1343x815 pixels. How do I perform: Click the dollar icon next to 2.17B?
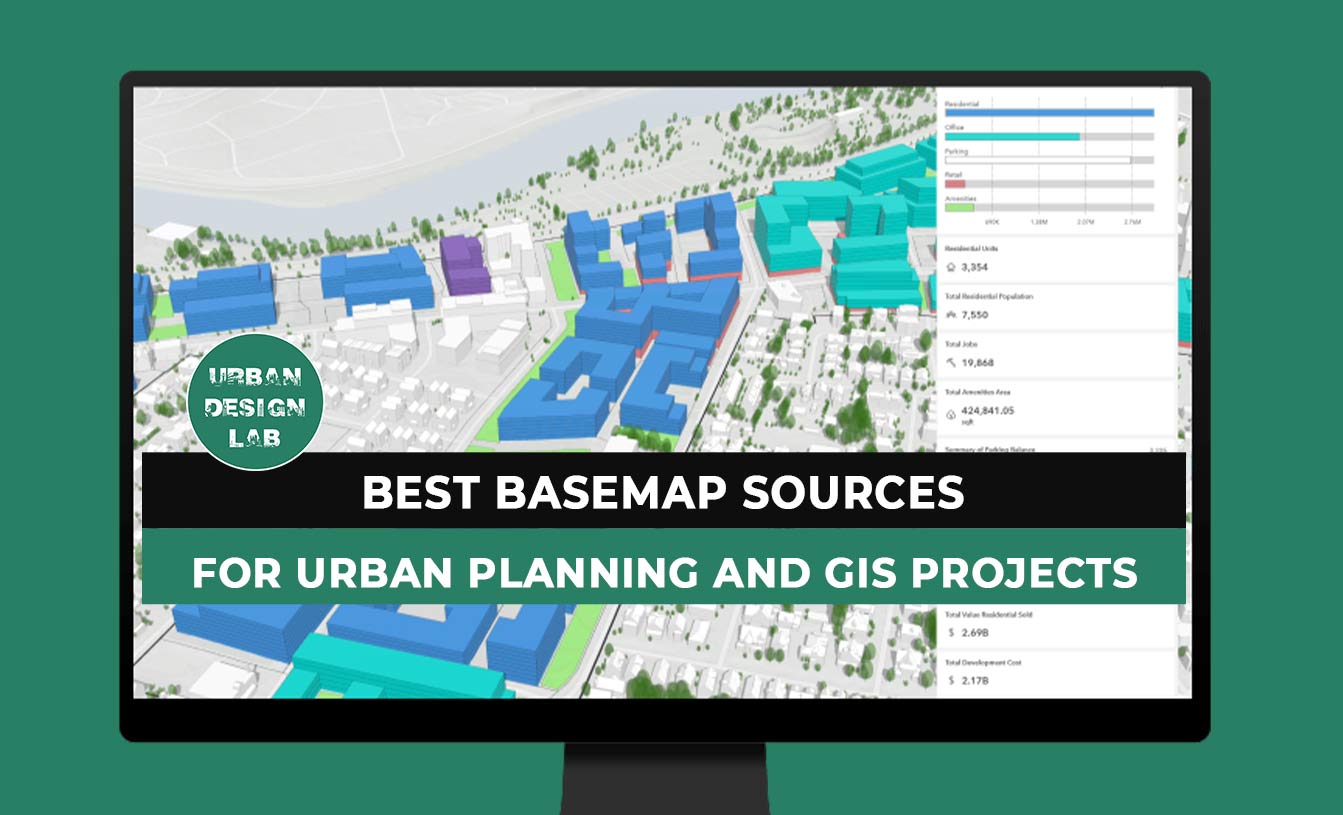pyautogui.click(x=950, y=681)
